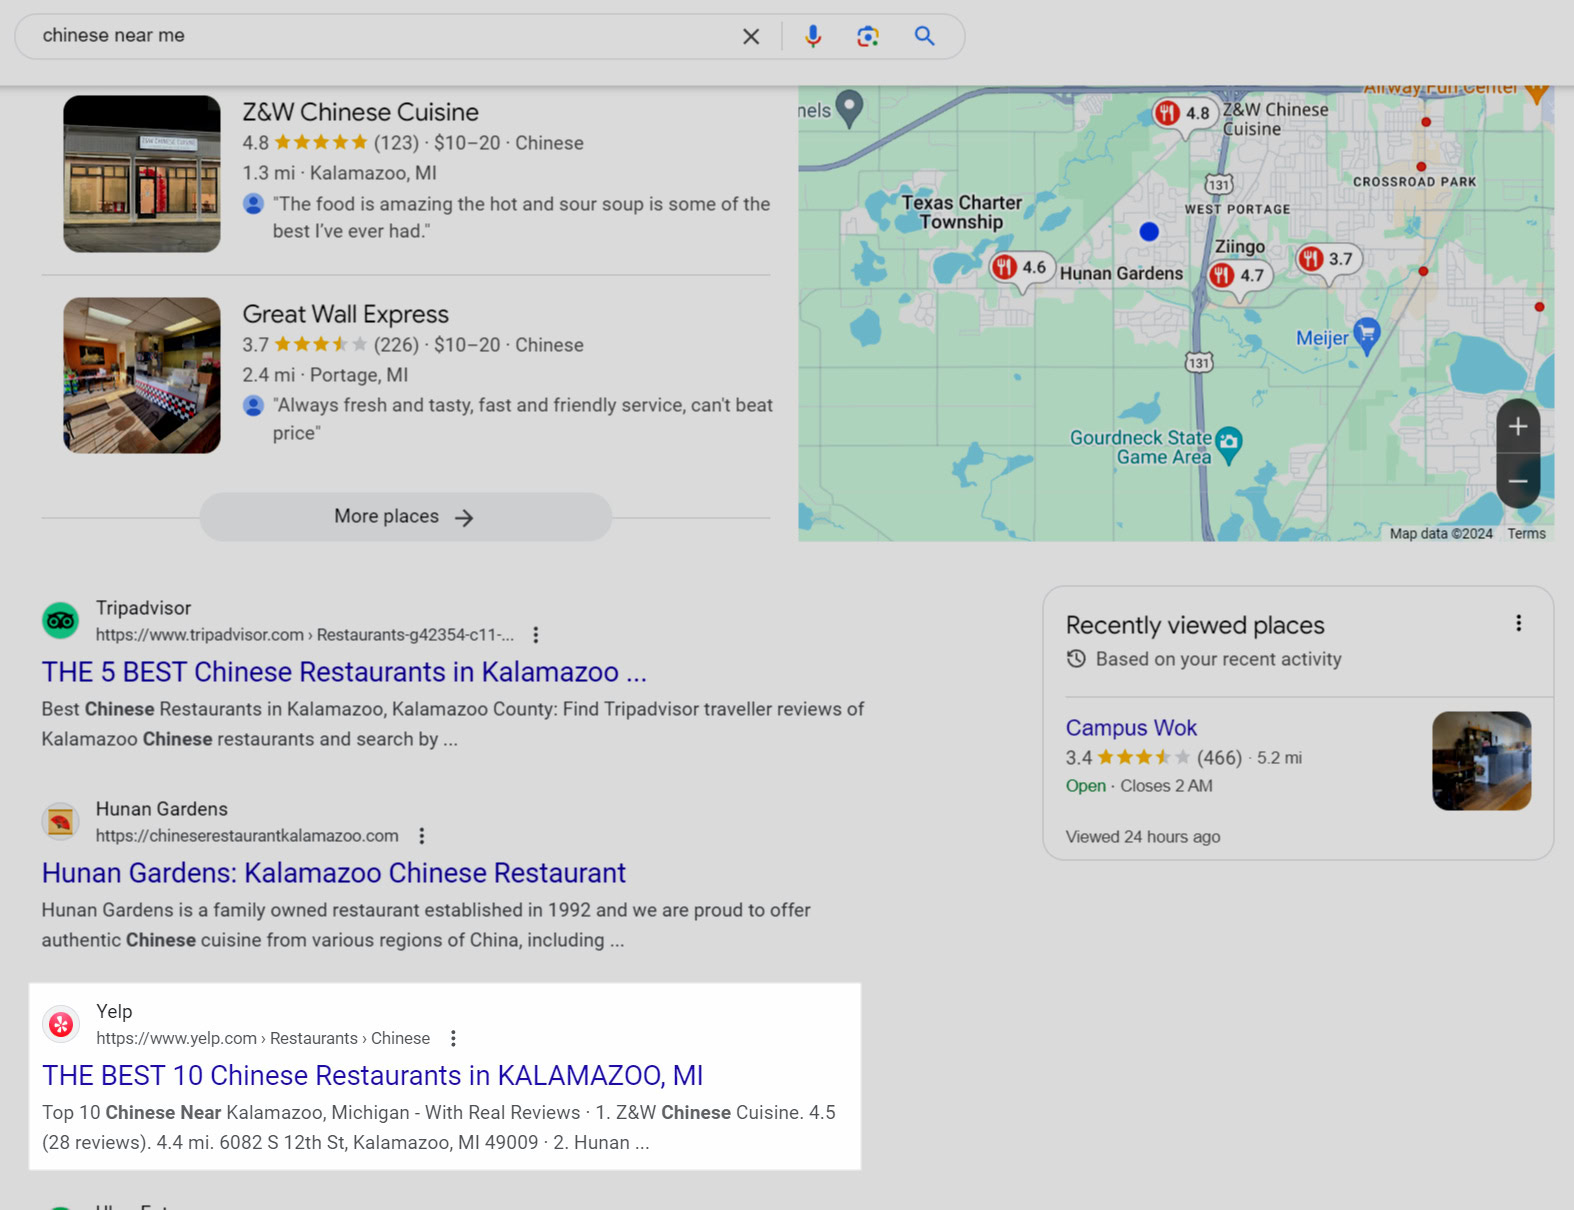Open Tripadvisor result options three-dot menu
This screenshot has height=1210, width=1574.
tap(536, 635)
